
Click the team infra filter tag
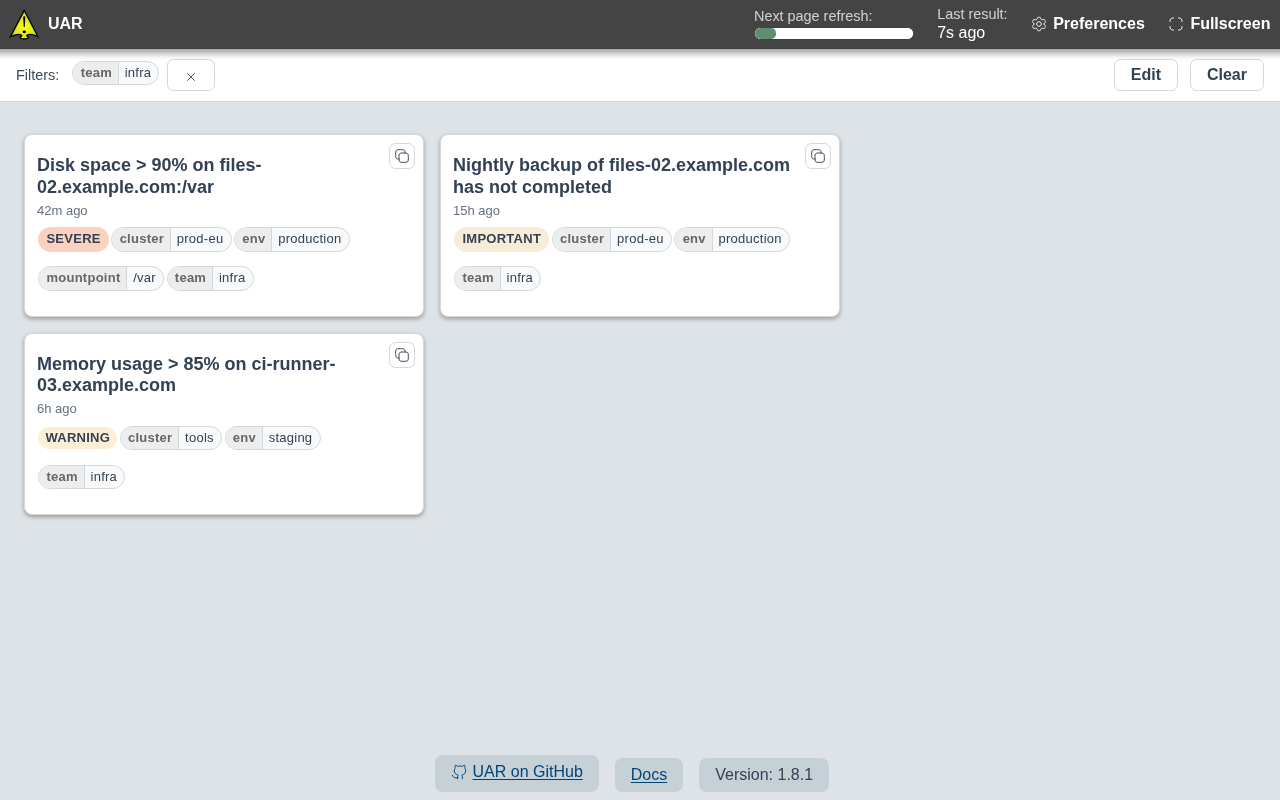click(x=115, y=73)
